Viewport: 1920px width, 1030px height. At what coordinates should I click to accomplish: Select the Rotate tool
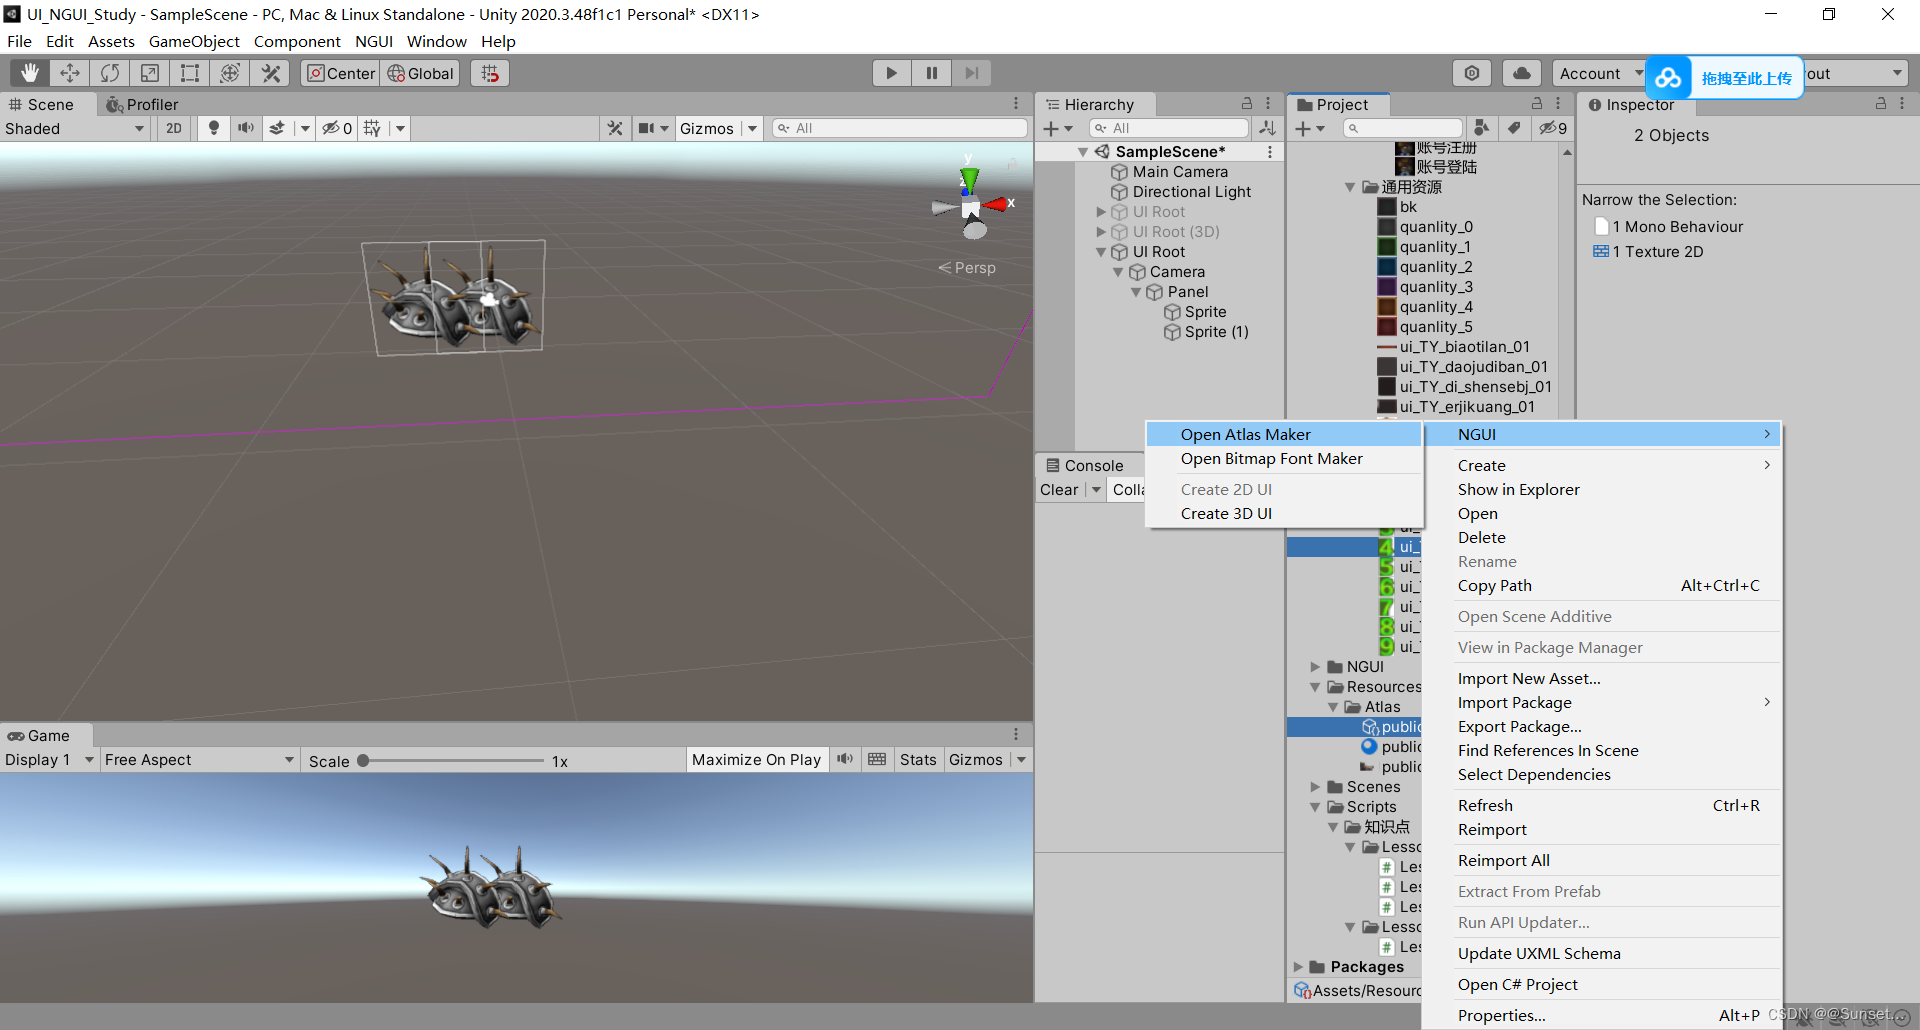pos(110,73)
